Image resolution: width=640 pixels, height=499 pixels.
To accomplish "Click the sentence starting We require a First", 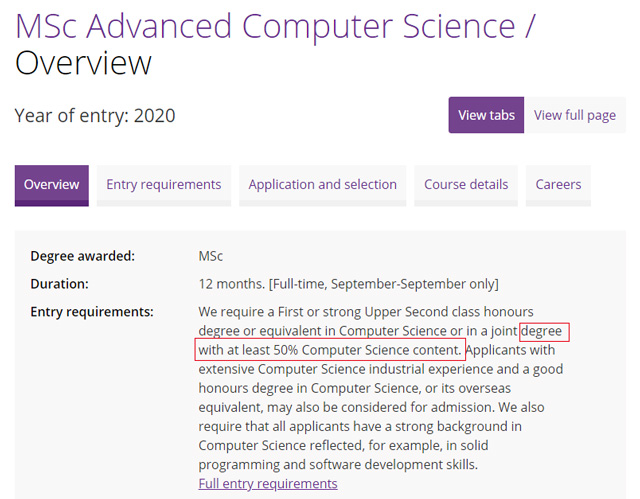I will point(378,331).
